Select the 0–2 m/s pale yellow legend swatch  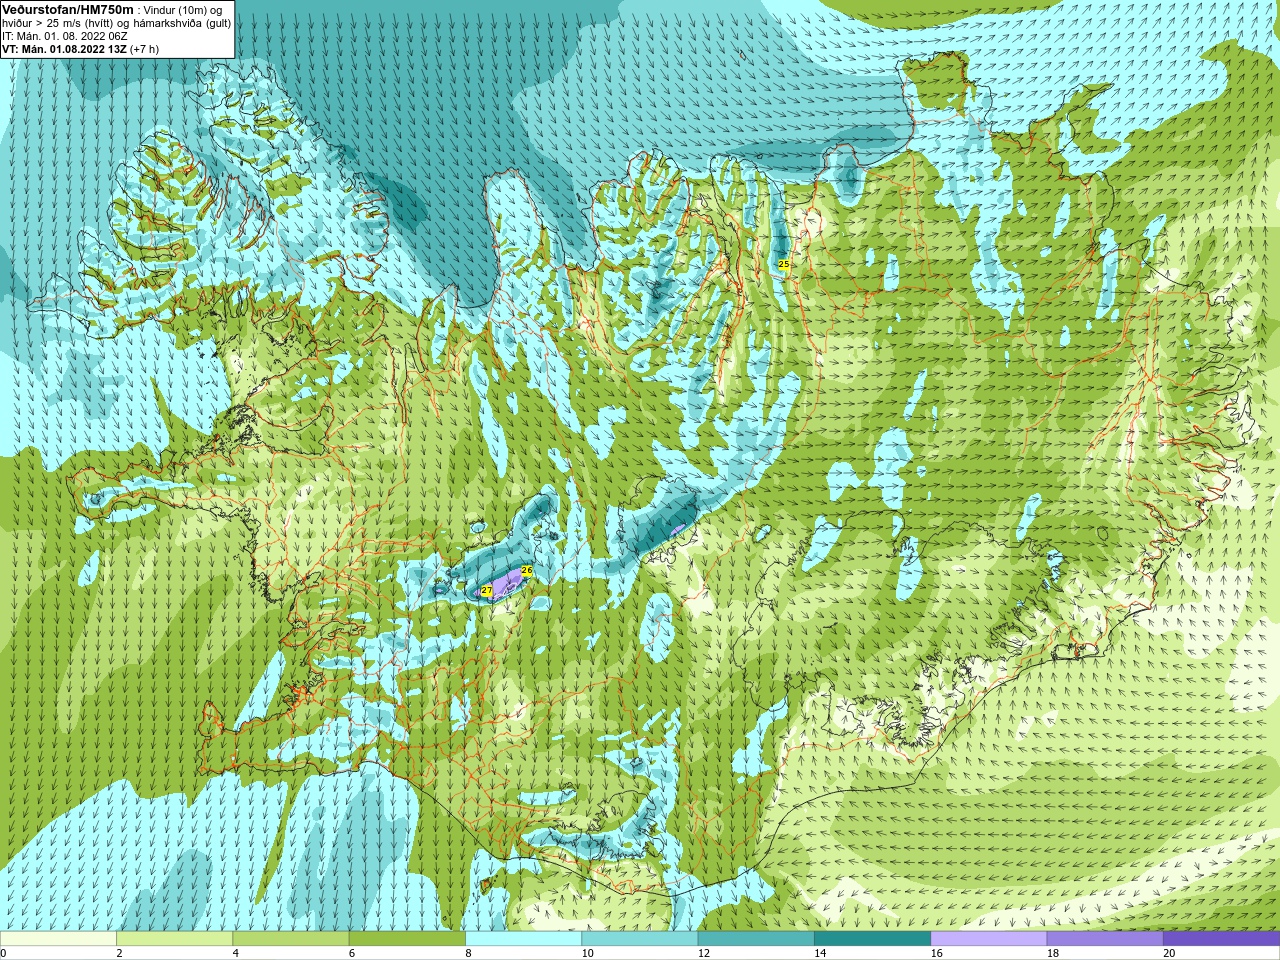58,939
